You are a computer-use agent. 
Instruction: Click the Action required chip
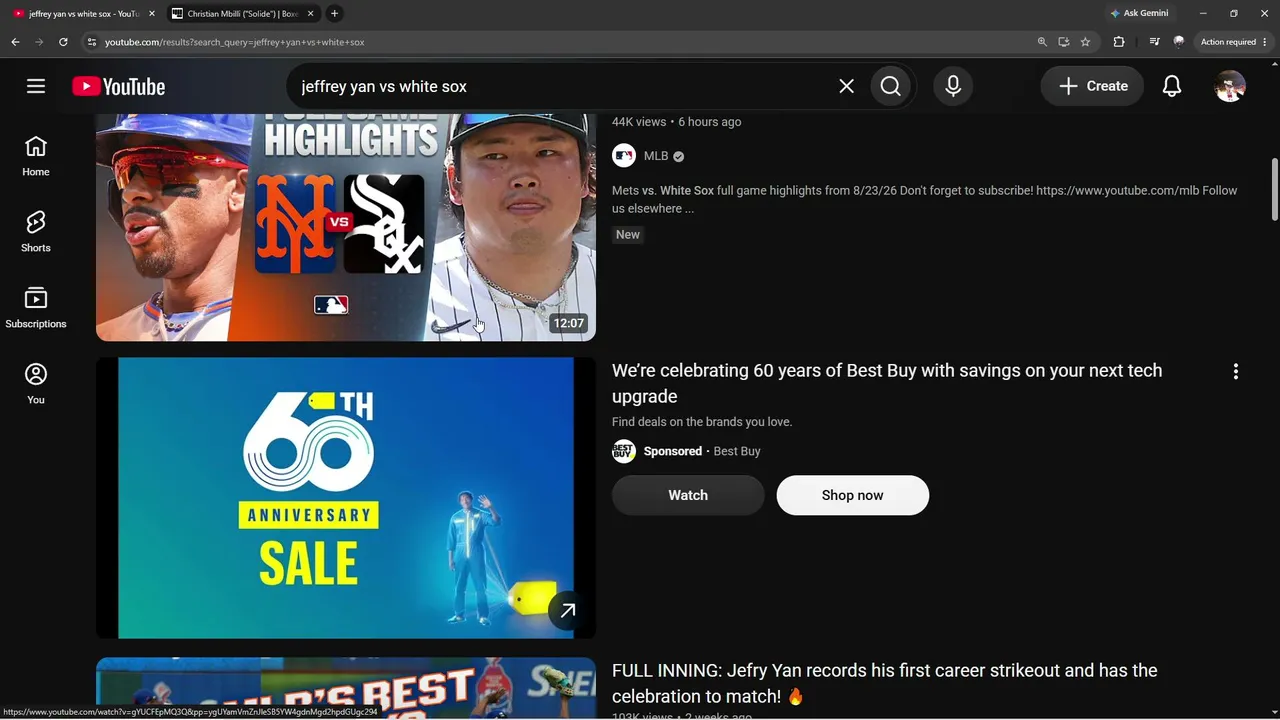point(1234,42)
